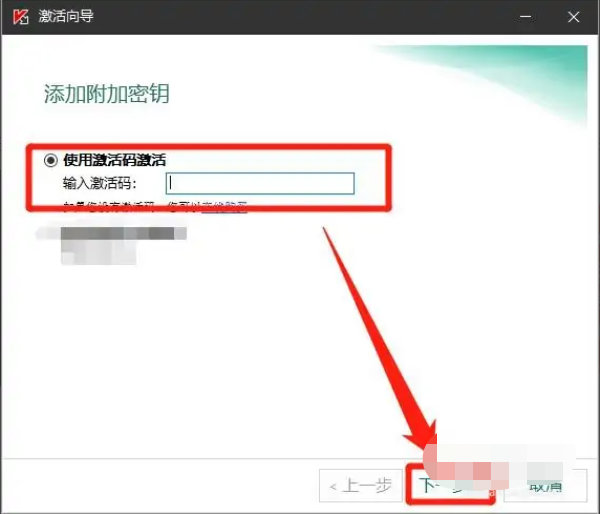600x514 pixels.
Task: Open the underlined link below the code field
Action: pyautogui.click(x=224, y=207)
